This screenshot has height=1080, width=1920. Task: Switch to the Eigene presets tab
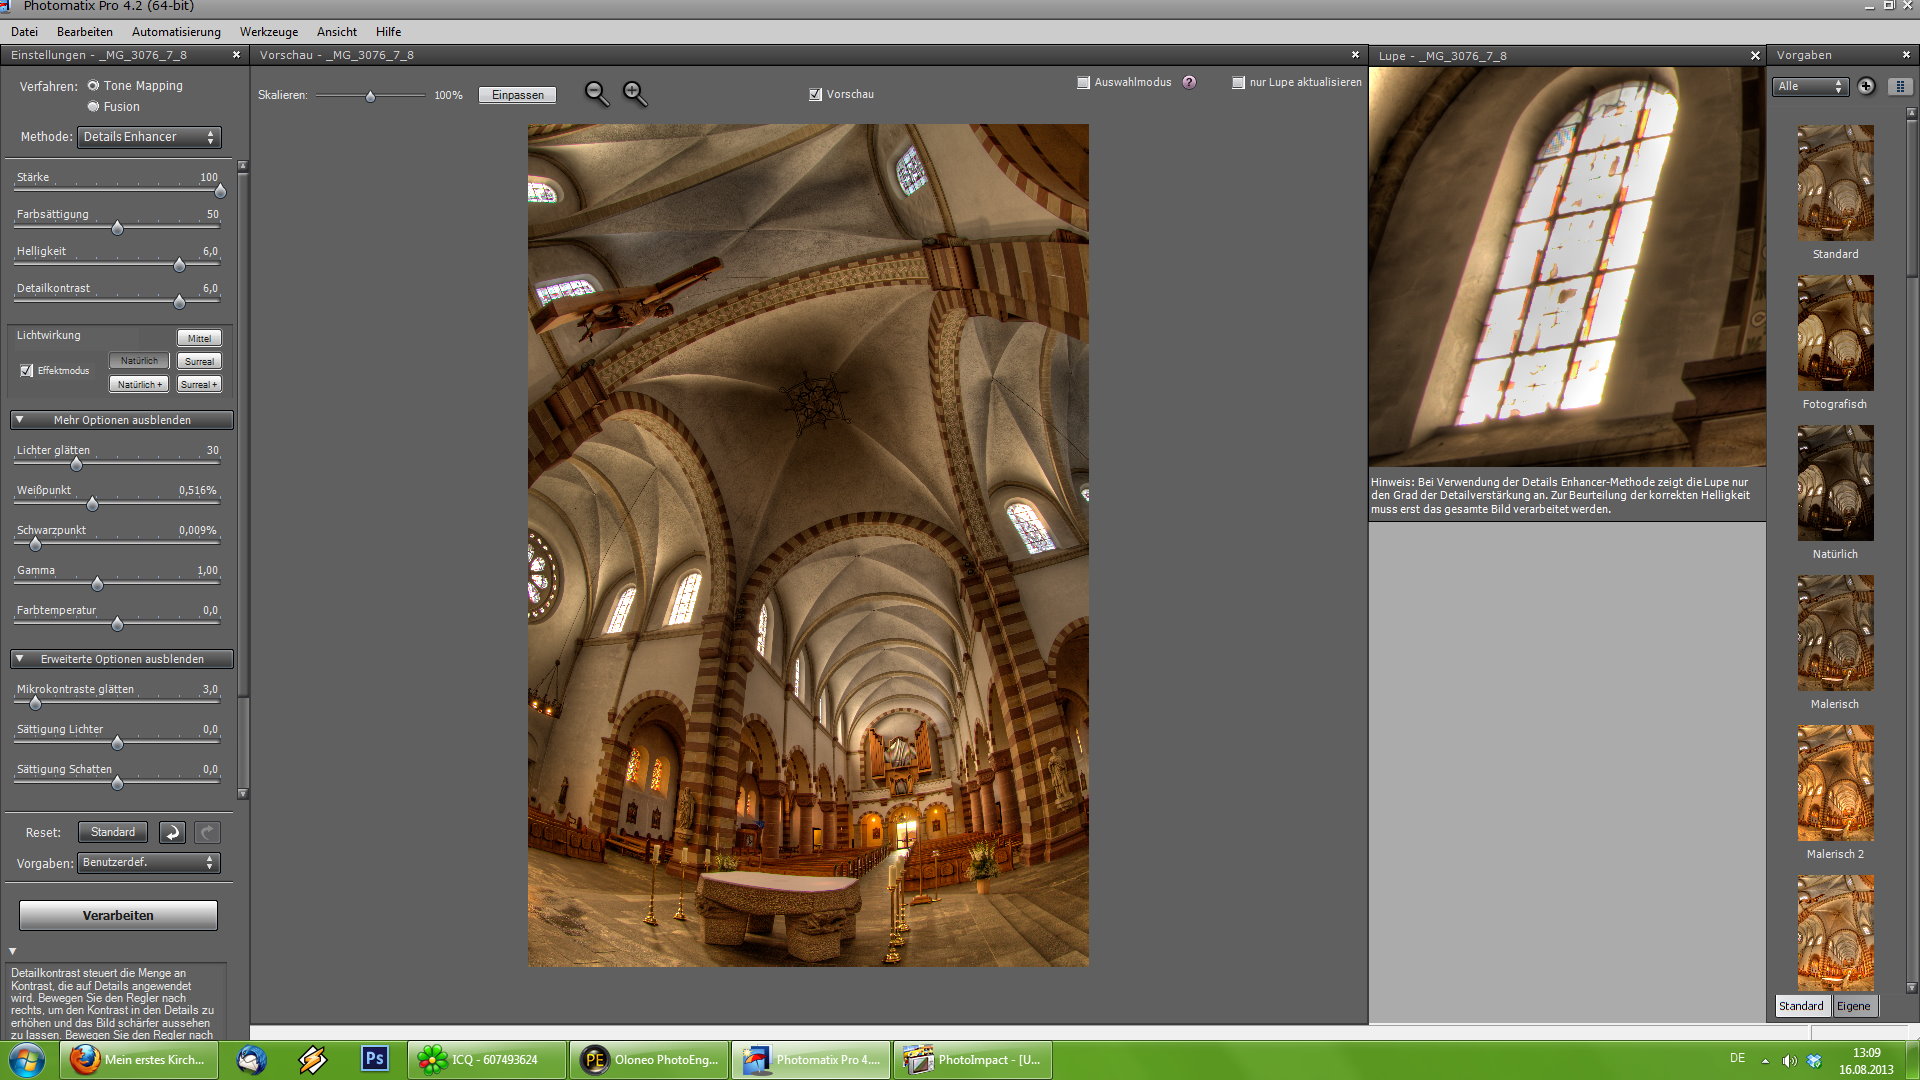tap(1853, 1006)
